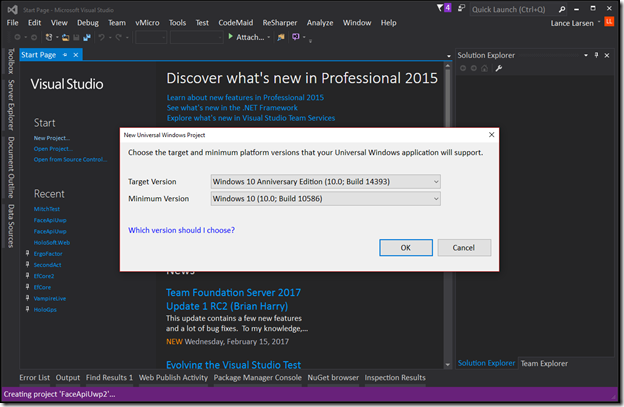Switch to the Team Explorer tab
Viewport: 624px width, 407px height.
coord(544,363)
